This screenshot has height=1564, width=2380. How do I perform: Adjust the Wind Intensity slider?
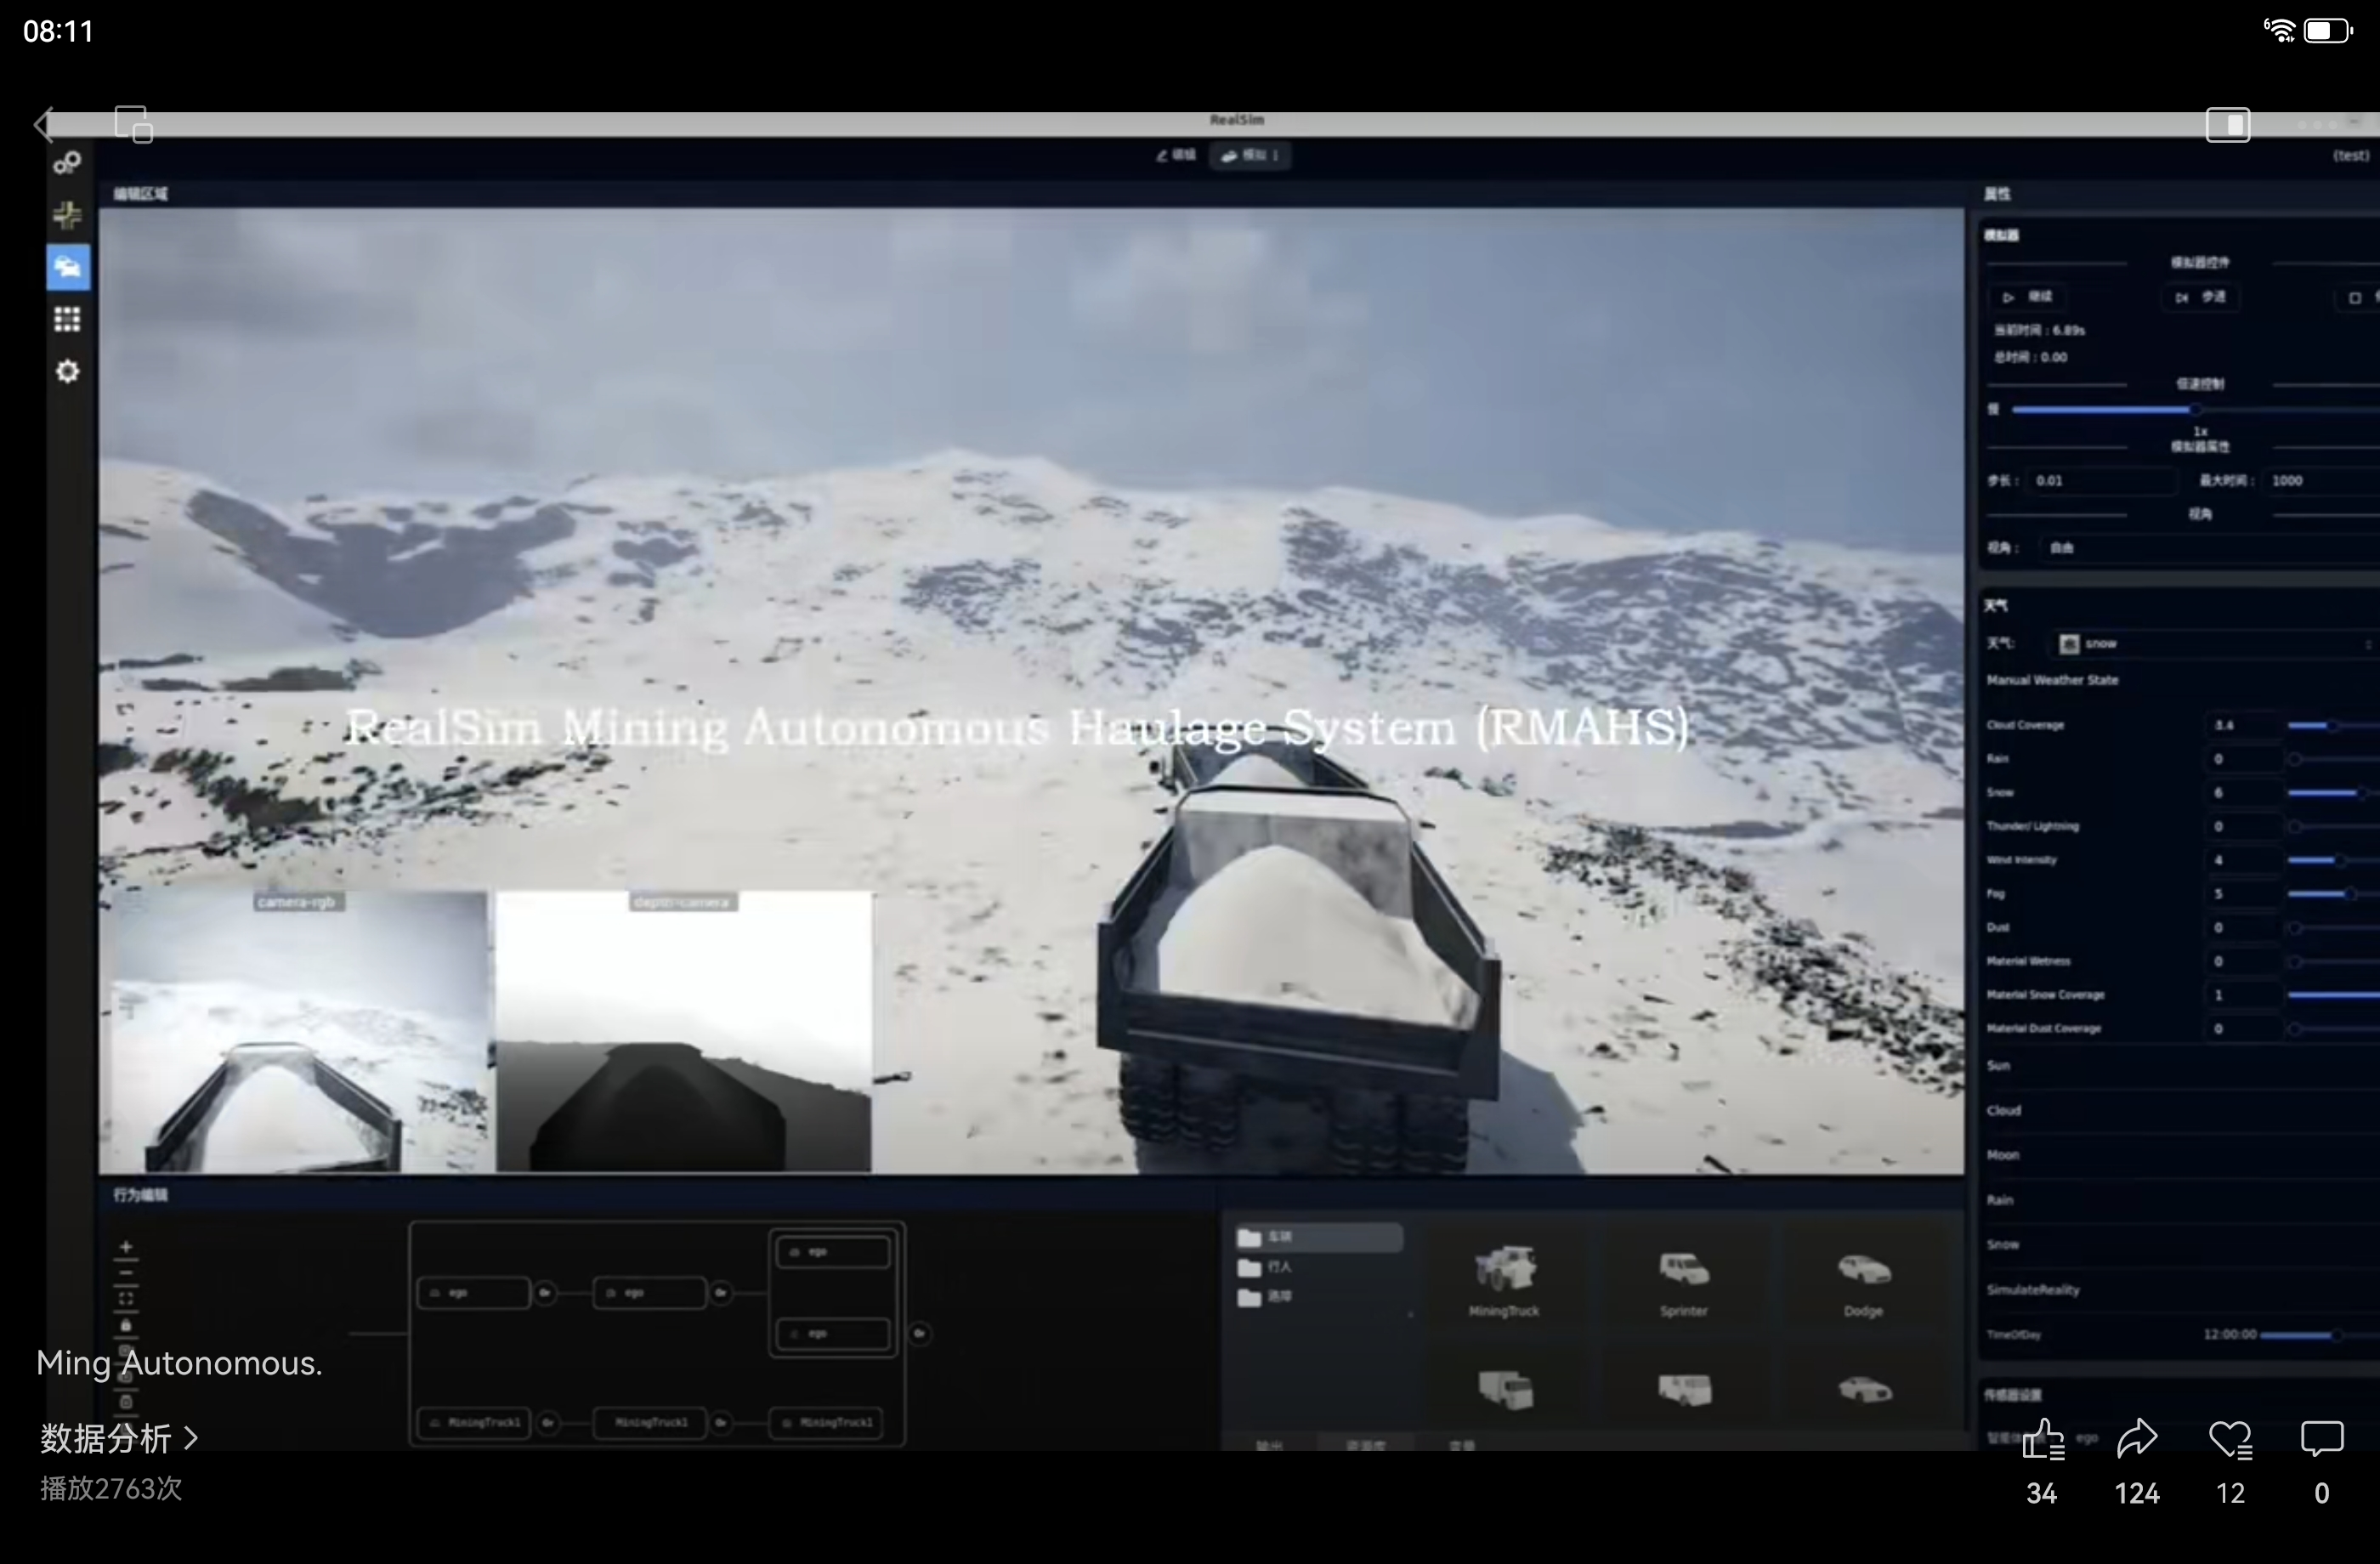pos(2332,860)
